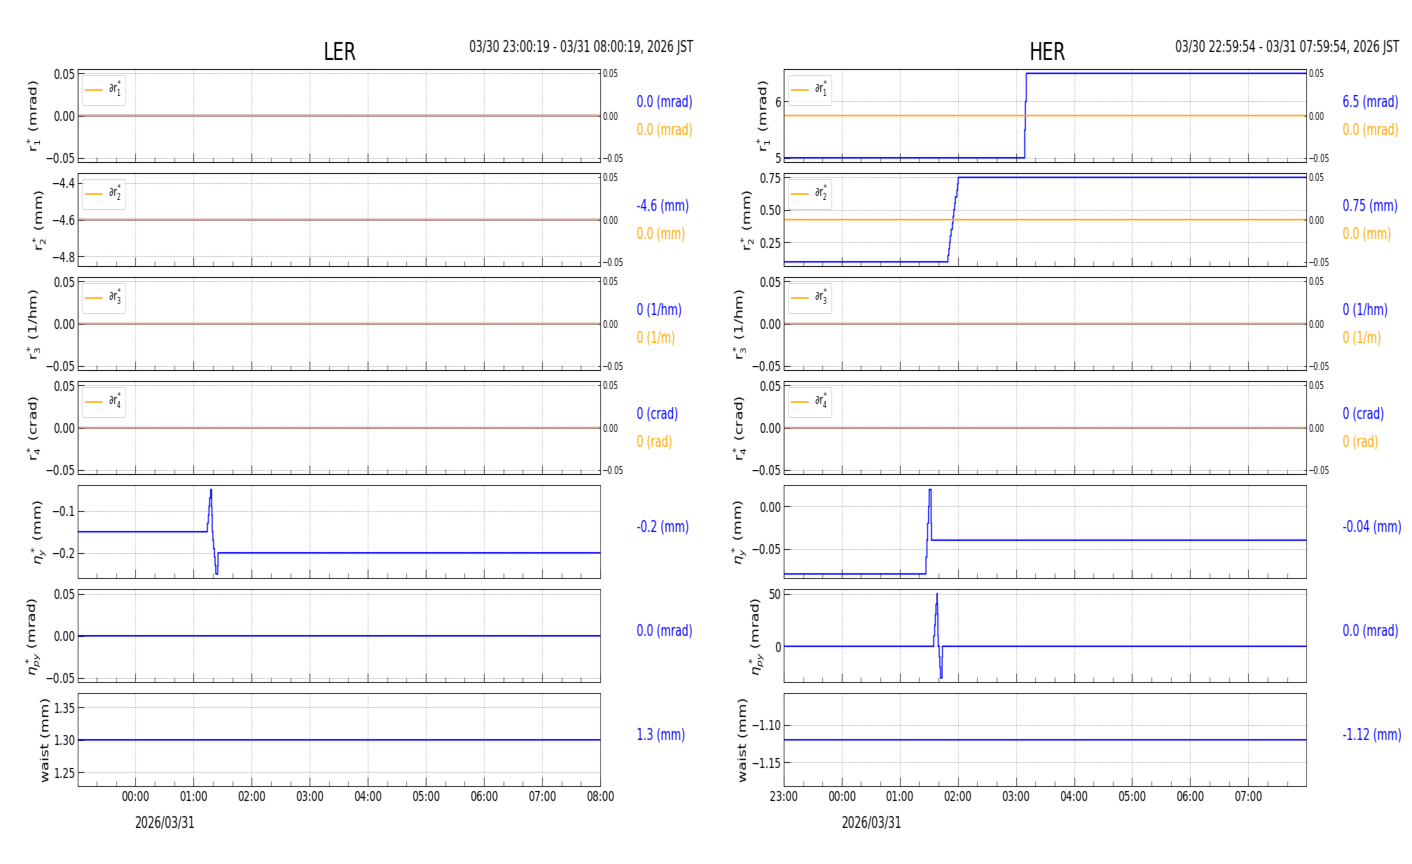Click the 04:00 tick label on the LER axis
The image size is (1412, 864).
click(368, 797)
